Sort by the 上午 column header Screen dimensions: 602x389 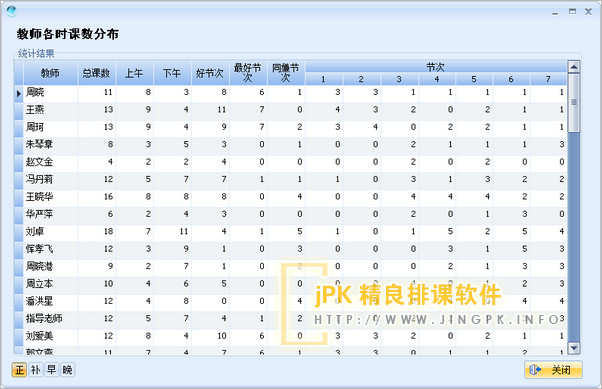click(134, 73)
